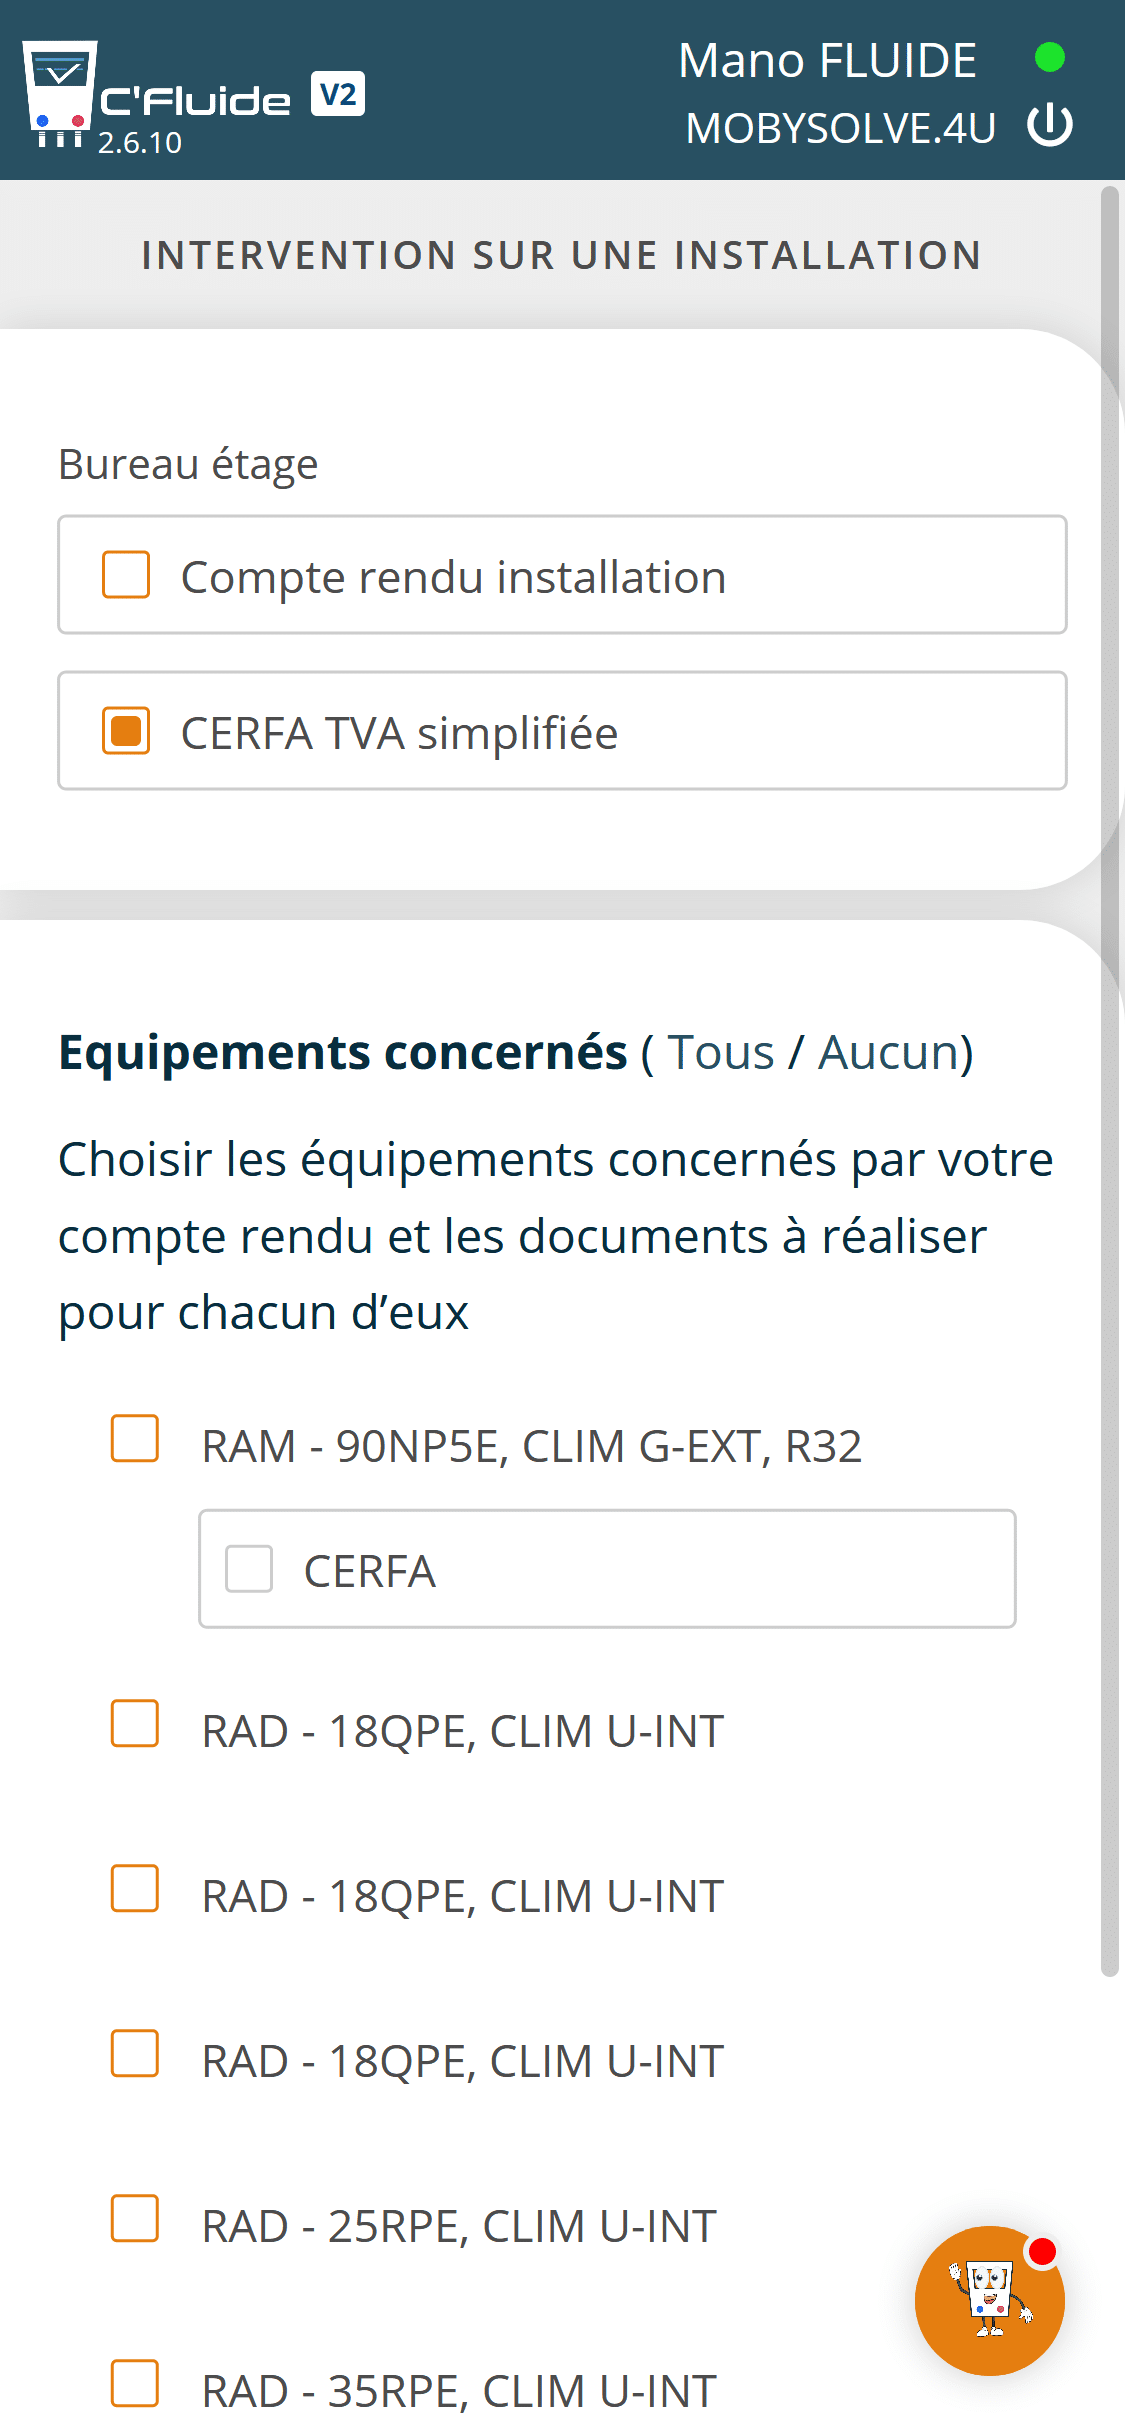
Task: Click the vertical page scrollbar
Action: [x=1109, y=1080]
